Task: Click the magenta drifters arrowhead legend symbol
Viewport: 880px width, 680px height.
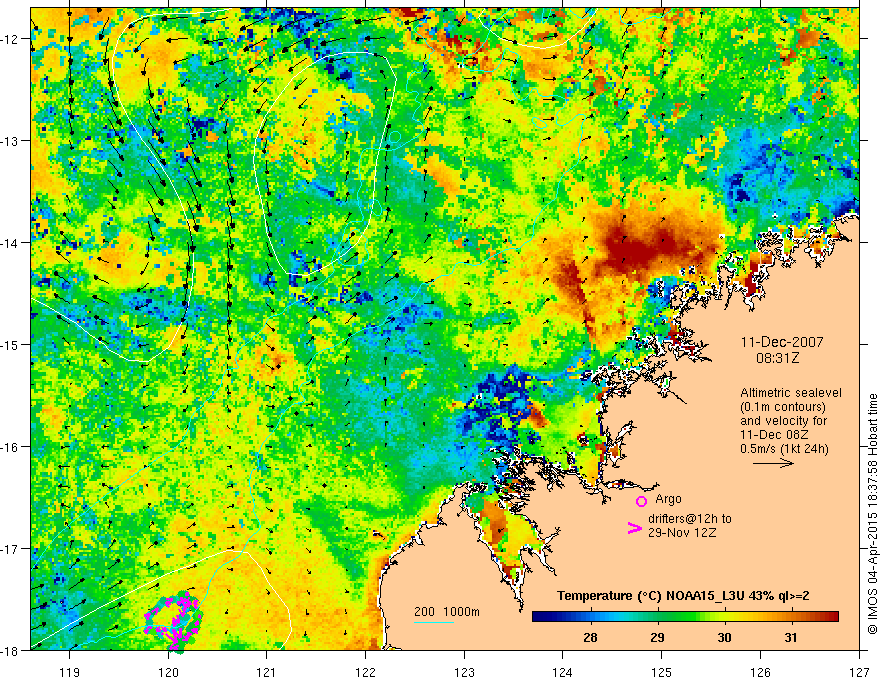Action: [634, 528]
